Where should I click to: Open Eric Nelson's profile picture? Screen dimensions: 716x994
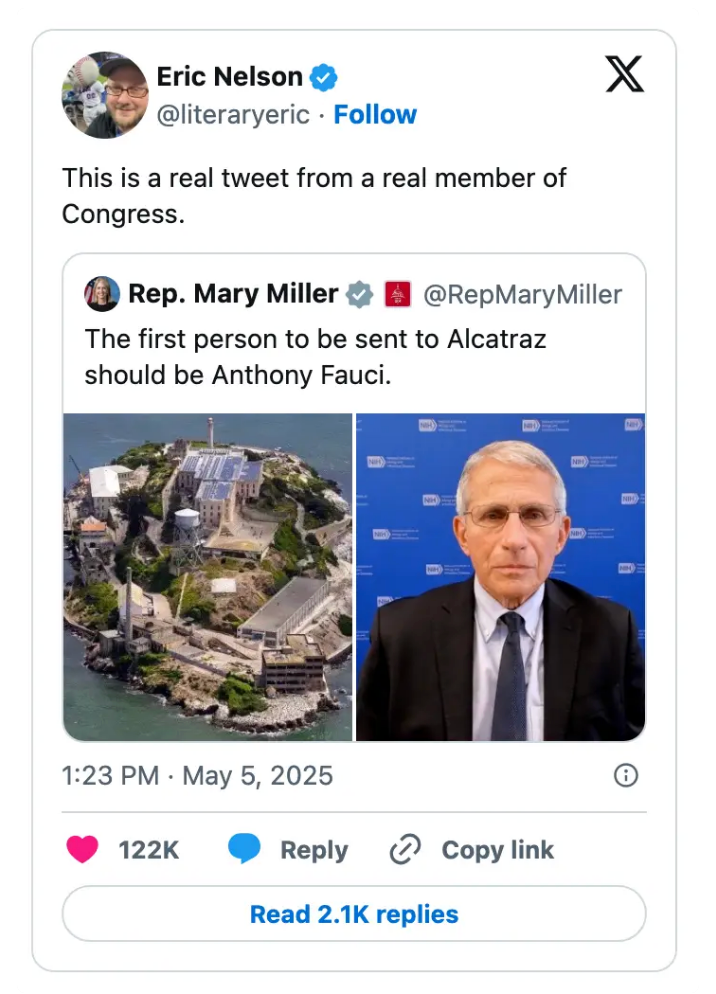(x=105, y=95)
